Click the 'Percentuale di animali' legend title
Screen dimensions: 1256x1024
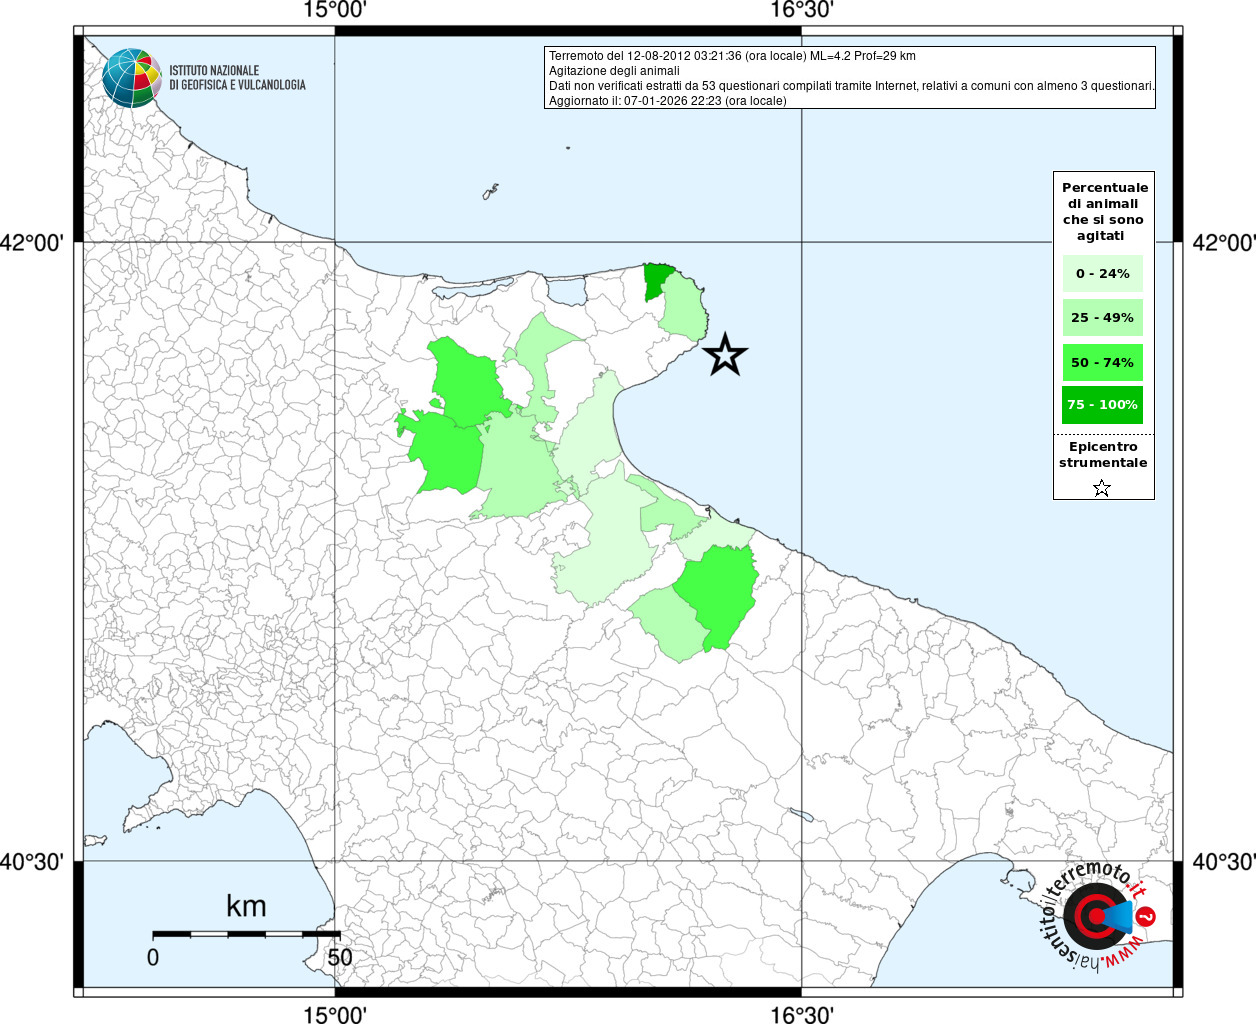pos(1104,211)
